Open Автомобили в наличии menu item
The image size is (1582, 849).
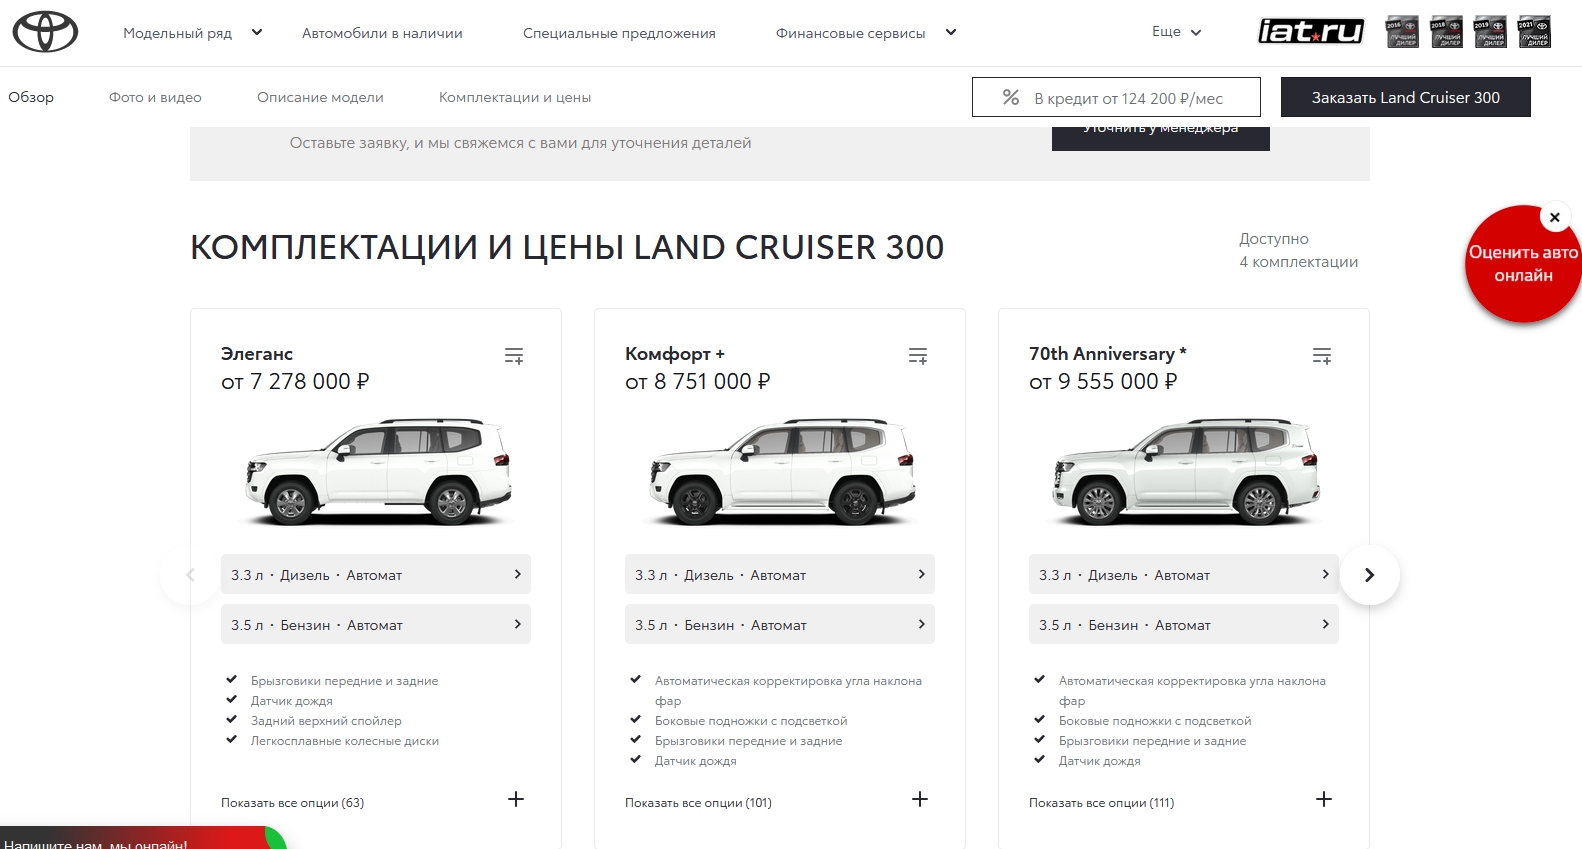coord(382,33)
